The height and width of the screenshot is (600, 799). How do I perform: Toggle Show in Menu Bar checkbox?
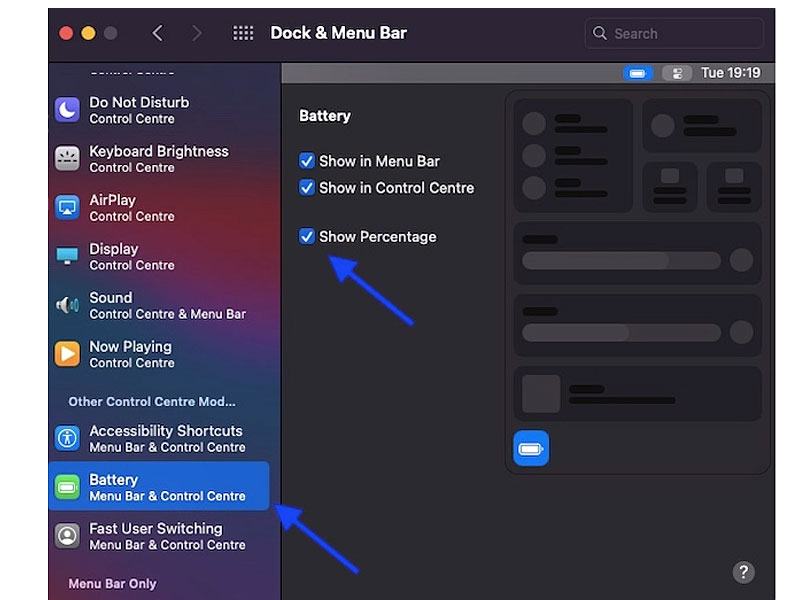(x=307, y=161)
